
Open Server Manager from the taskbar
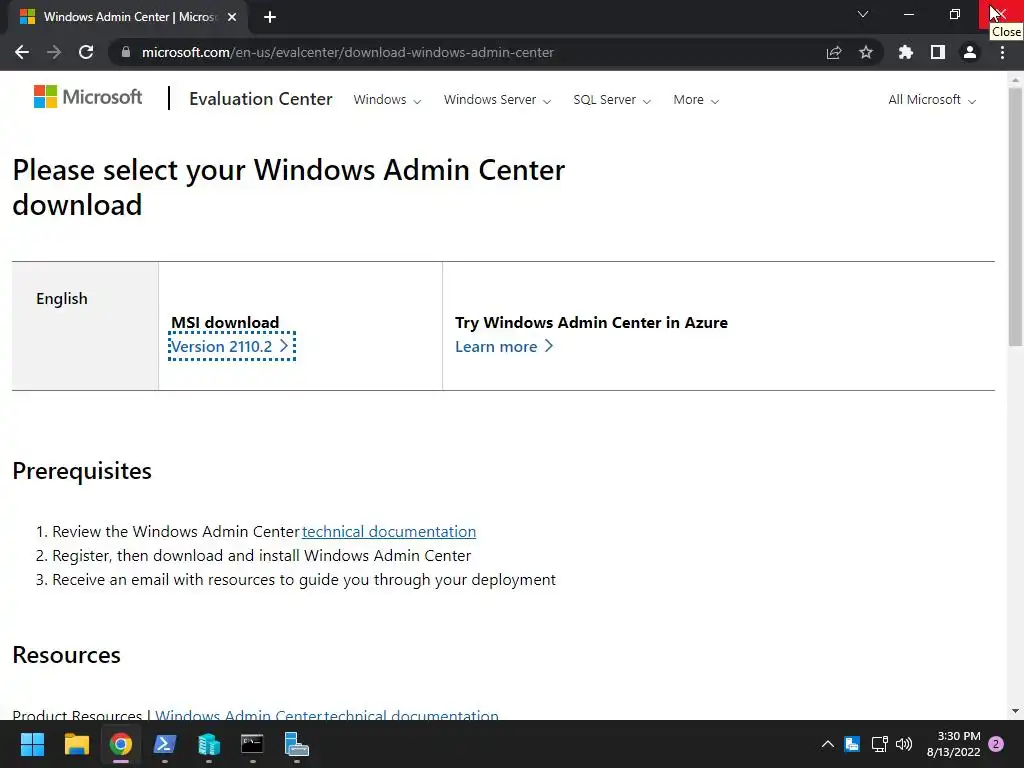click(296, 744)
